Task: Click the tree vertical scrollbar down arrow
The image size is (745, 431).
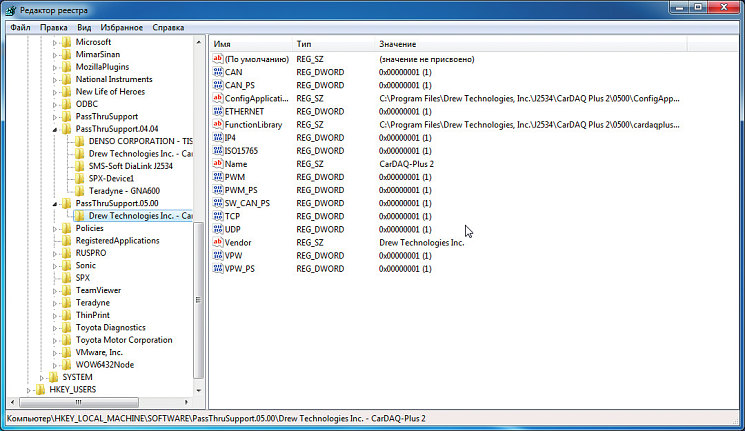Action: pyautogui.click(x=199, y=391)
